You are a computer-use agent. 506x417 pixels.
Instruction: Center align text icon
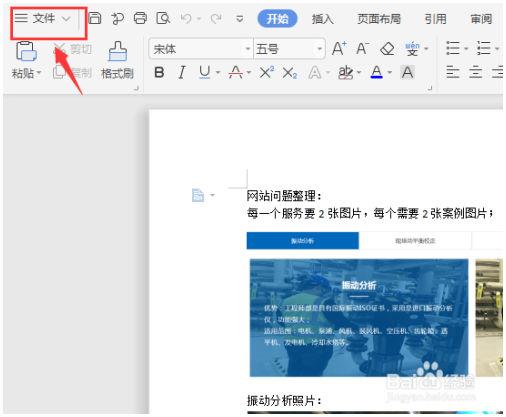[476, 72]
